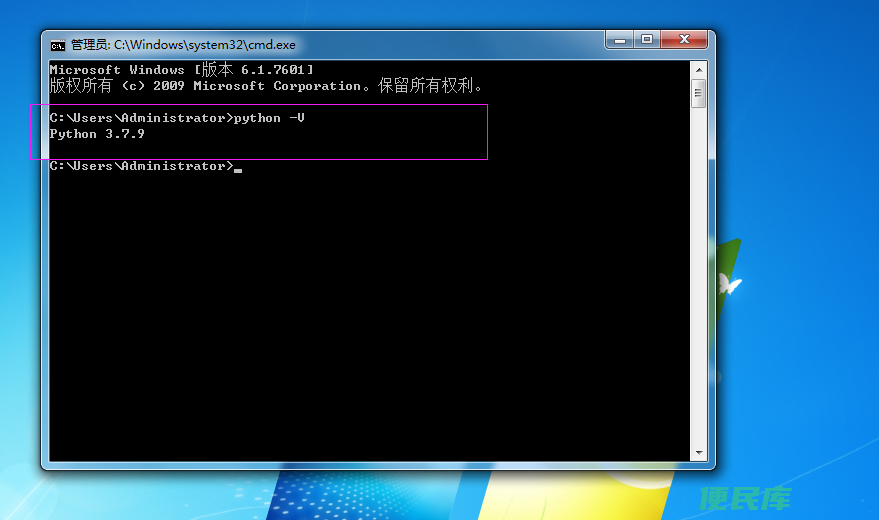Click the scrollbar up arrow
Screen dimensions: 879x520
click(x=698, y=69)
